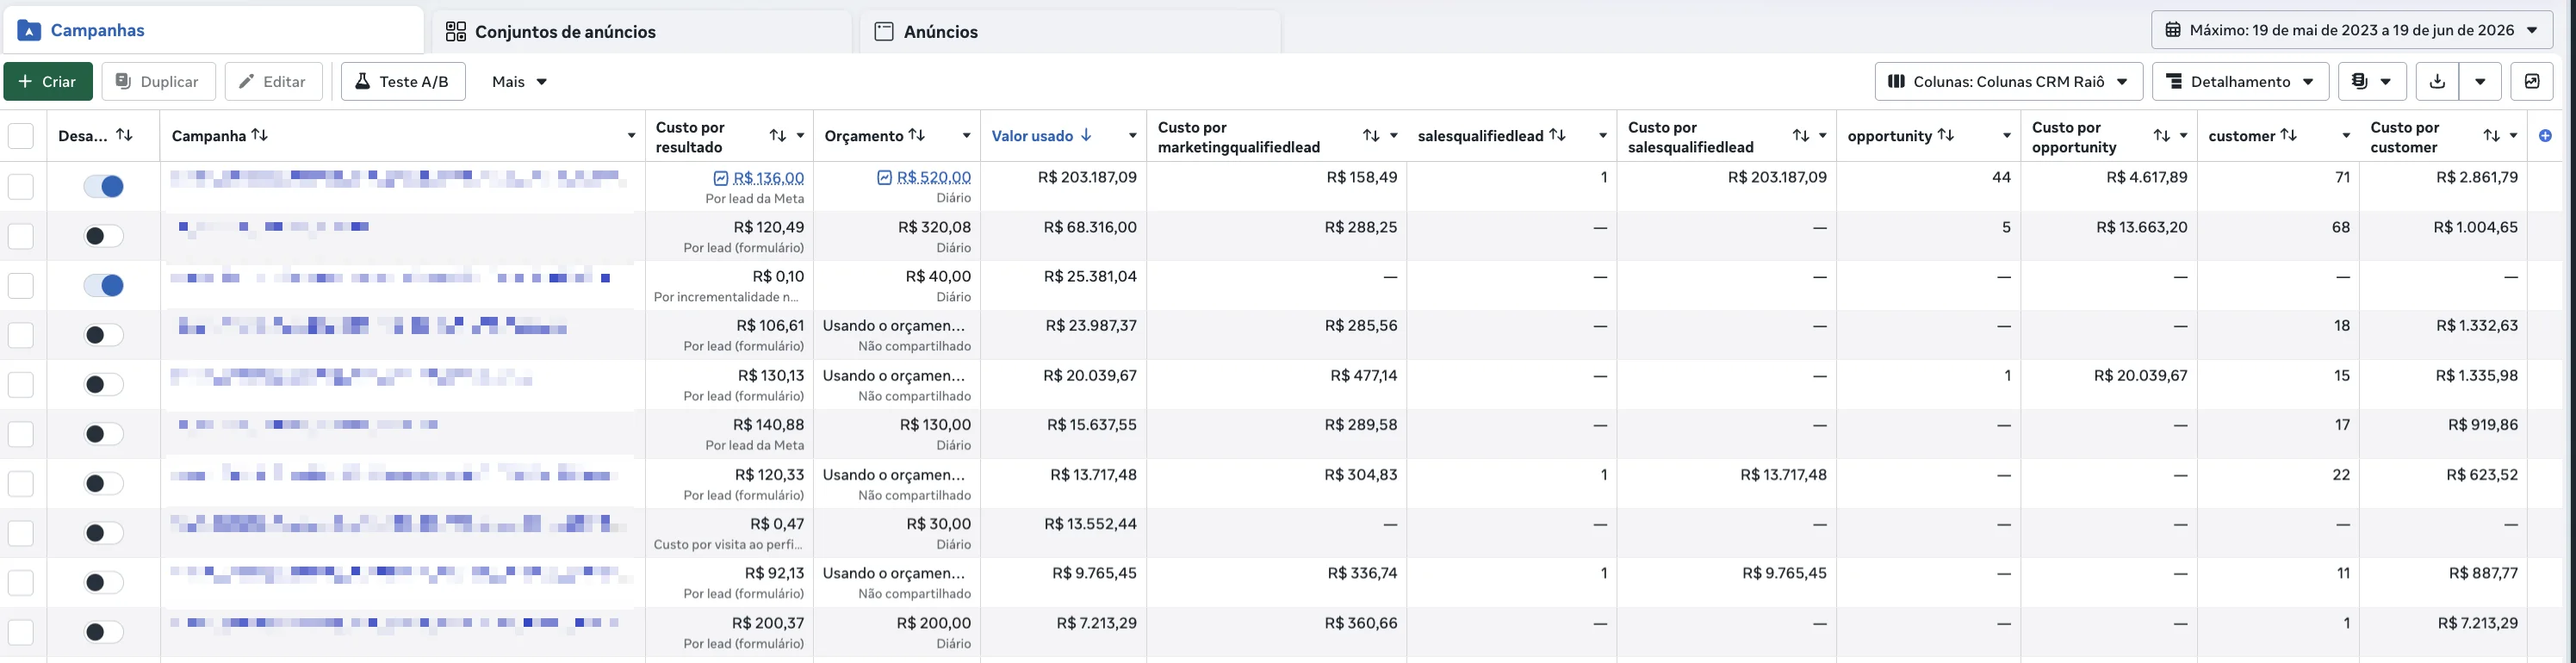The height and width of the screenshot is (663, 2576).
Task: Click the R$ 158,49 cost cell
Action: pyautogui.click(x=1276, y=186)
